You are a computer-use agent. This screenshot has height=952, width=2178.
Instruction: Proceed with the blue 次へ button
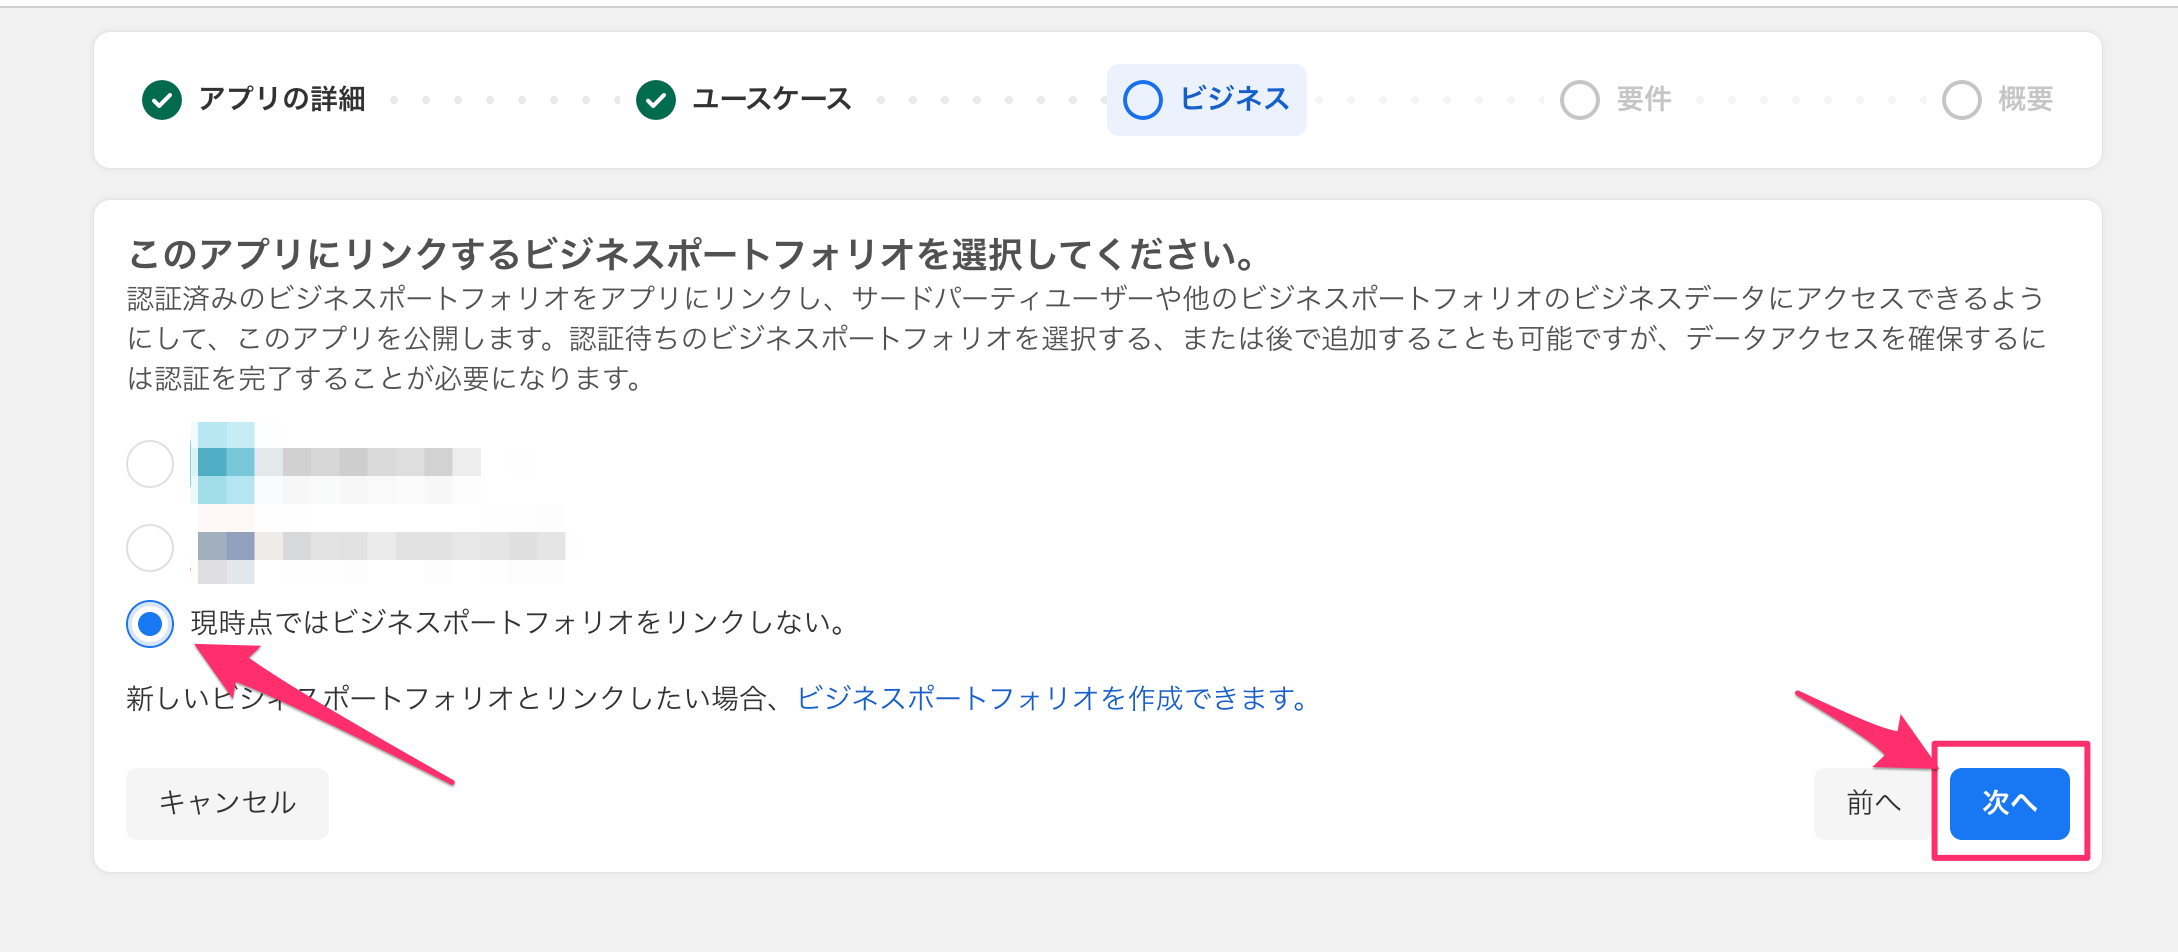pyautogui.click(x=2009, y=803)
